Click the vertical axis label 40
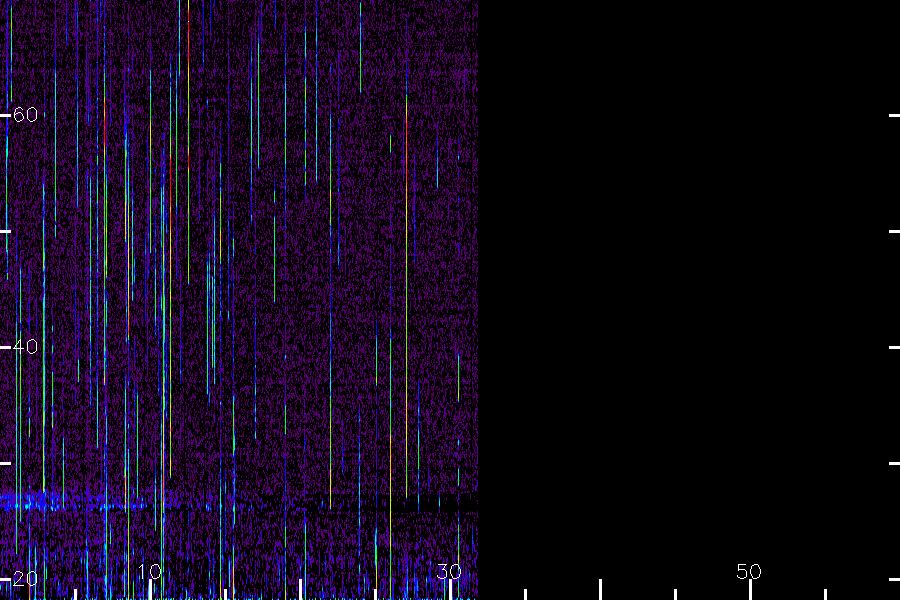 pos(25,347)
